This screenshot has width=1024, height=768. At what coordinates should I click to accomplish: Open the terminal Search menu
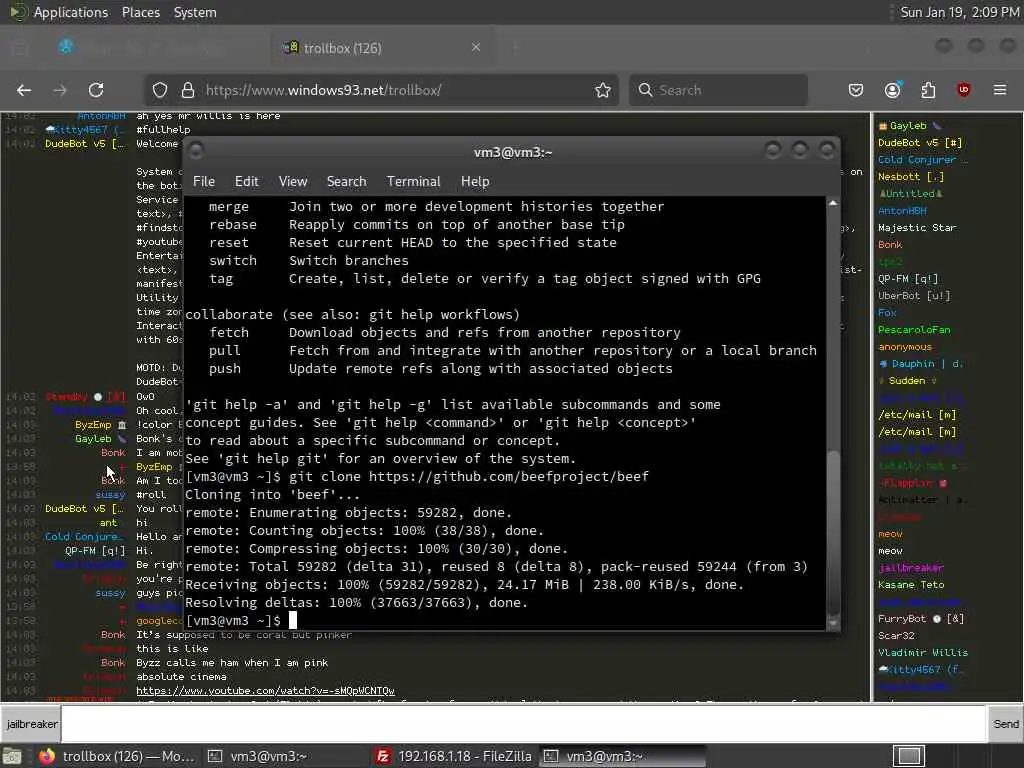[346, 182]
